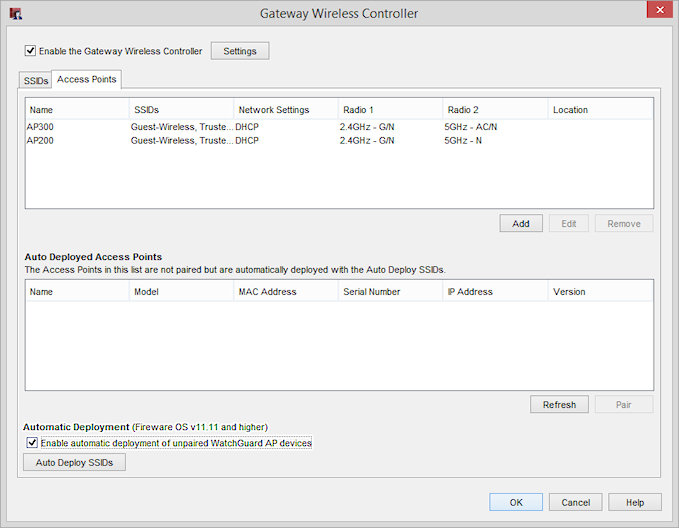Viewport: 679px width, 528px height.
Task: Click the Network Settings column header
Action: click(x=285, y=110)
